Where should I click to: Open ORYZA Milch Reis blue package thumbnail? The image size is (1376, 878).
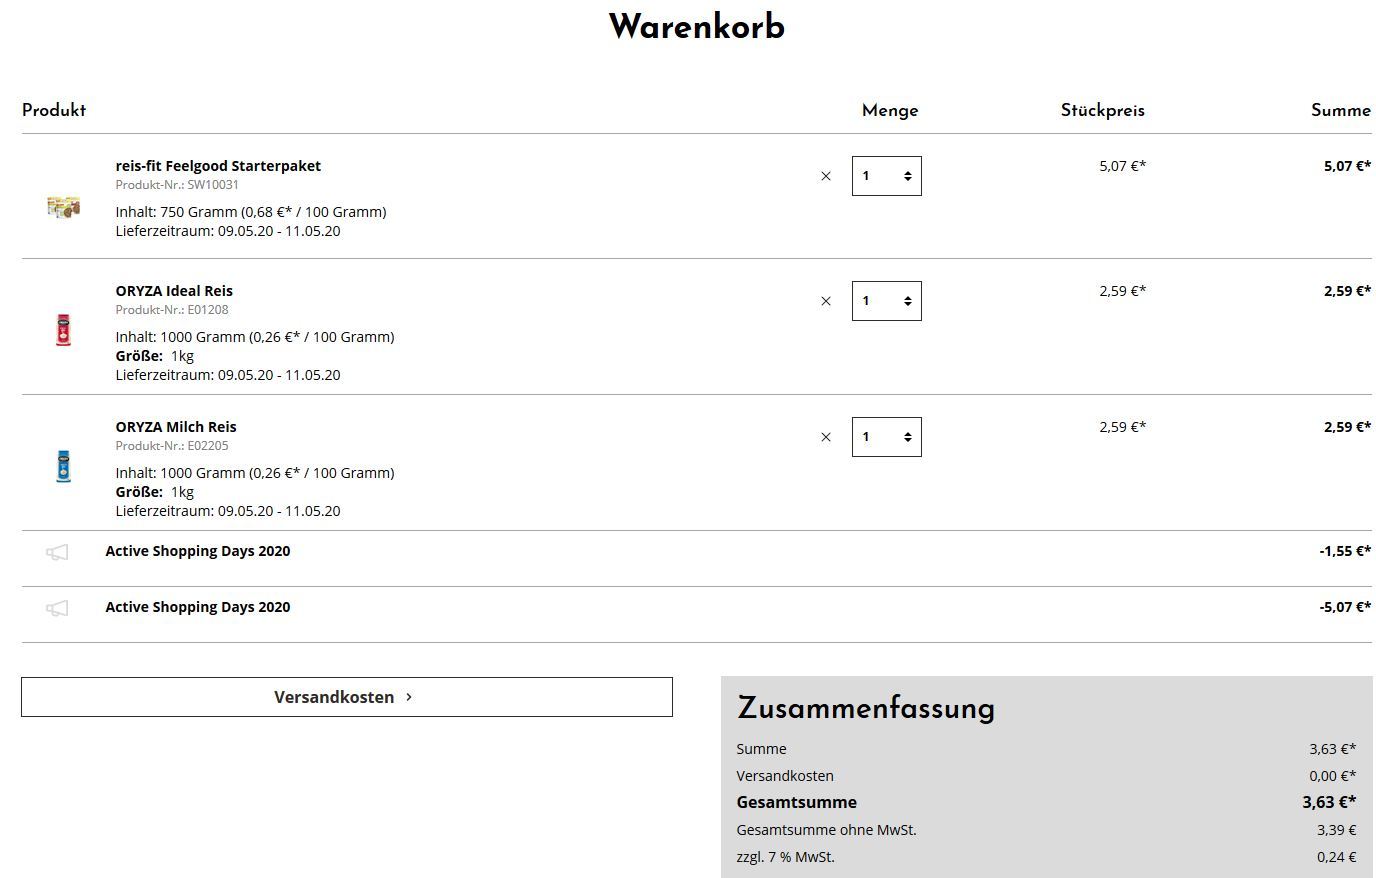tap(63, 466)
